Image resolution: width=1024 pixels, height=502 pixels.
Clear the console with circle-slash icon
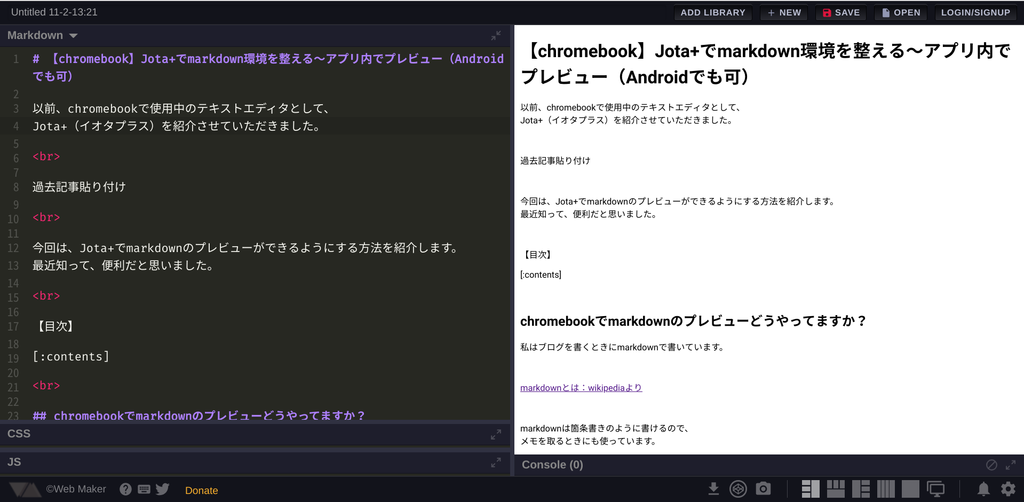[991, 465]
